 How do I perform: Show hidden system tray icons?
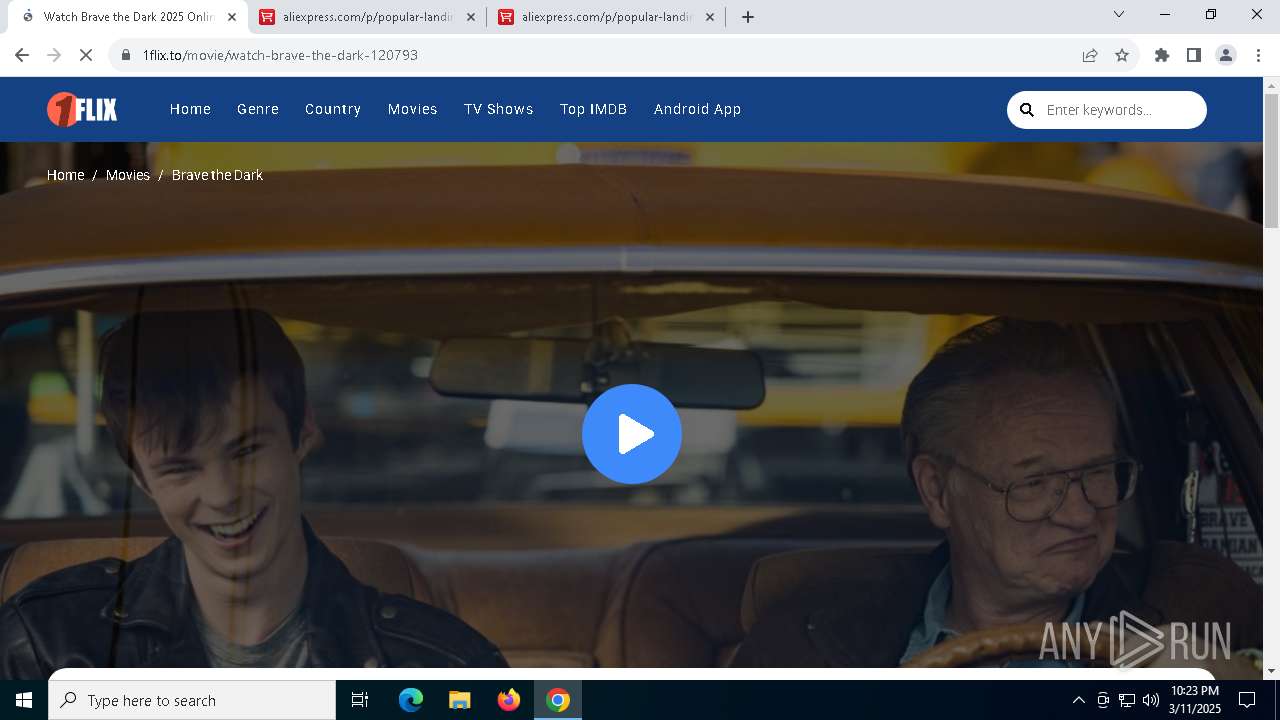[x=1078, y=700]
